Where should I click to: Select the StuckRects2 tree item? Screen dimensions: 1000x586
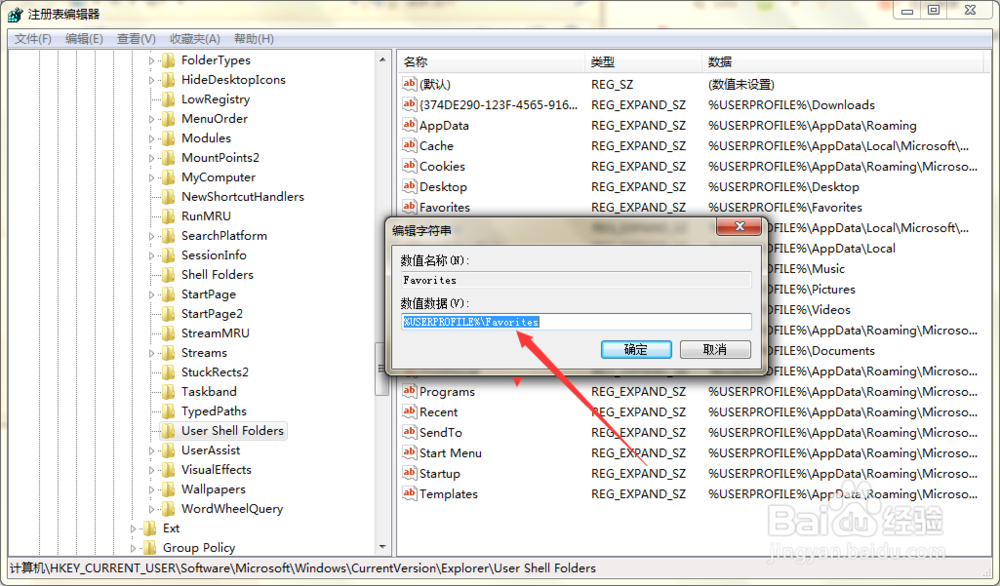tap(215, 372)
